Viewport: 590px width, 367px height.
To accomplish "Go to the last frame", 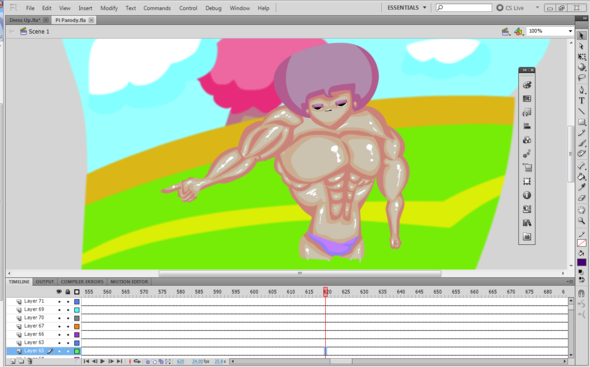I will tap(119, 361).
